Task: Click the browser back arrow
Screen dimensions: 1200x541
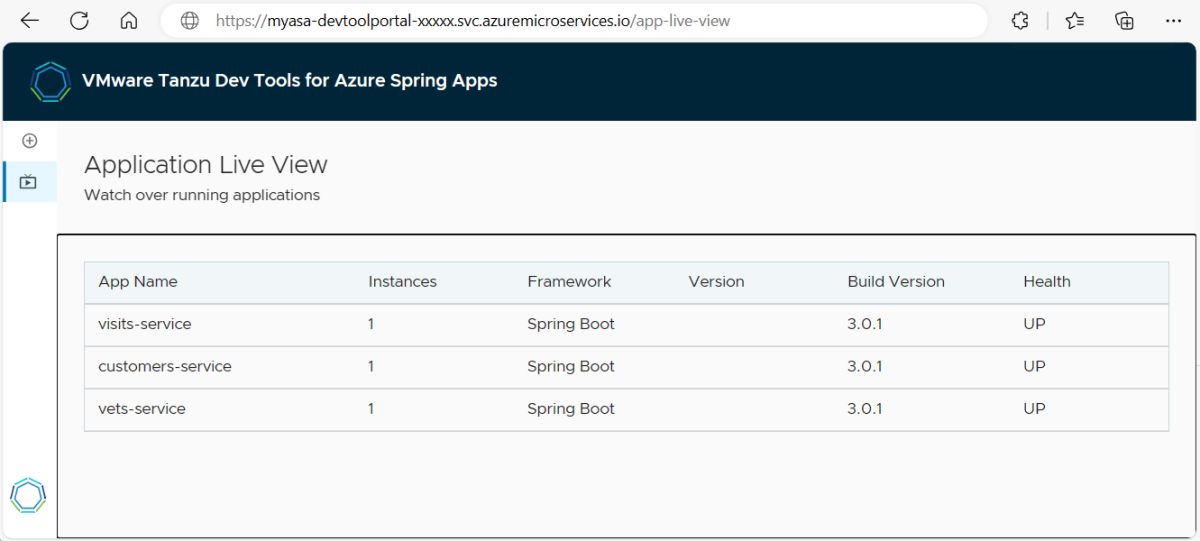Action: 30,21
